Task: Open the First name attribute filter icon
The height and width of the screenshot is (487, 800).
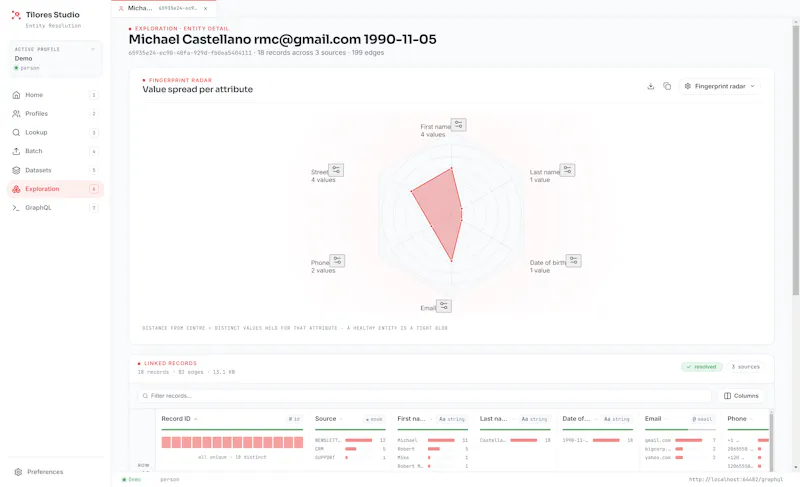Action: coord(459,124)
